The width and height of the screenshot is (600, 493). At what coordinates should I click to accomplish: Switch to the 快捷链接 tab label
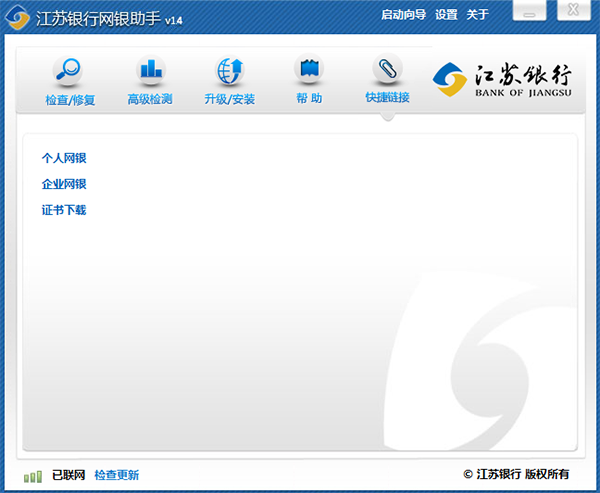[387, 97]
